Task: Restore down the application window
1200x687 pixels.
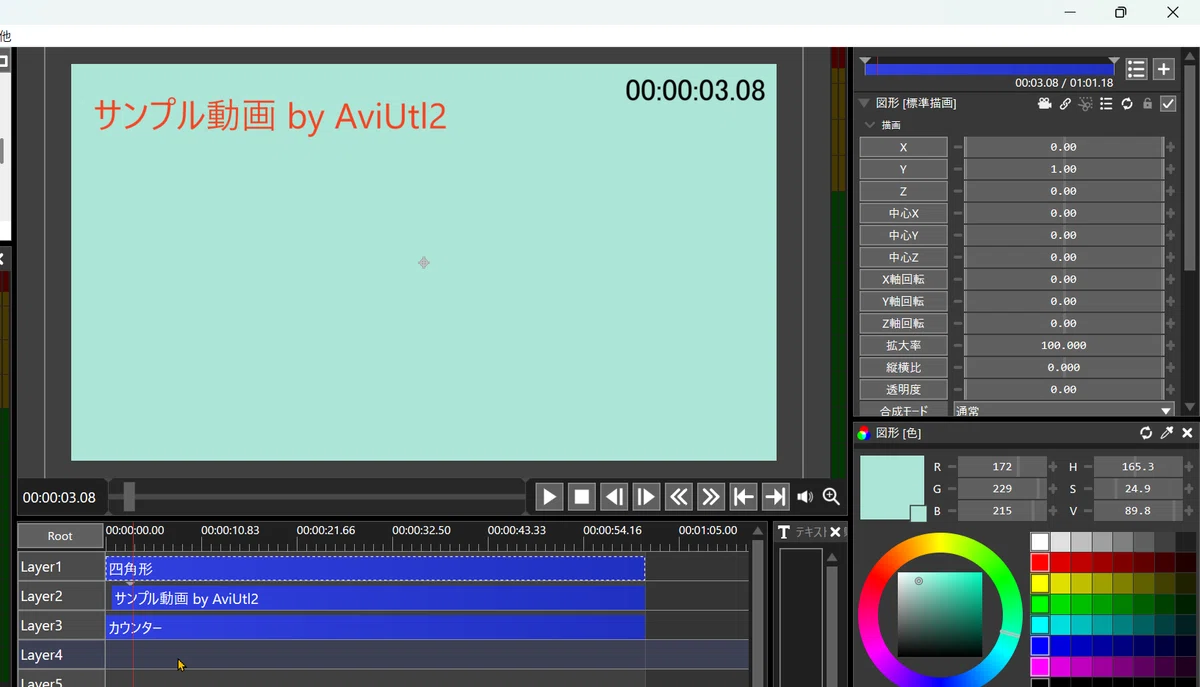Action: (1121, 12)
